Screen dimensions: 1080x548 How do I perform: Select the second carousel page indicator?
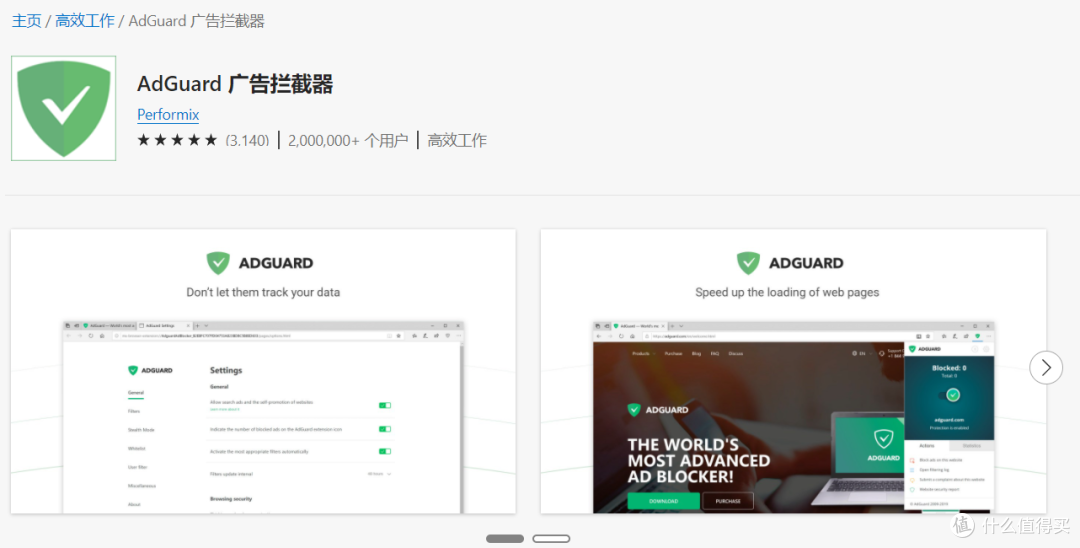pos(551,538)
